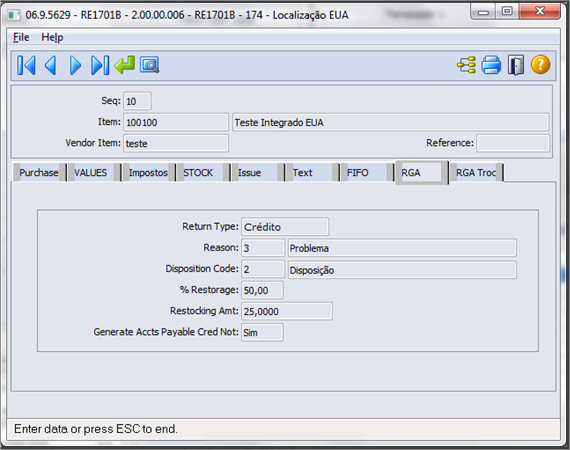This screenshot has height=450, width=570.
Task: Click the Disposição description field
Action: click(x=402, y=270)
